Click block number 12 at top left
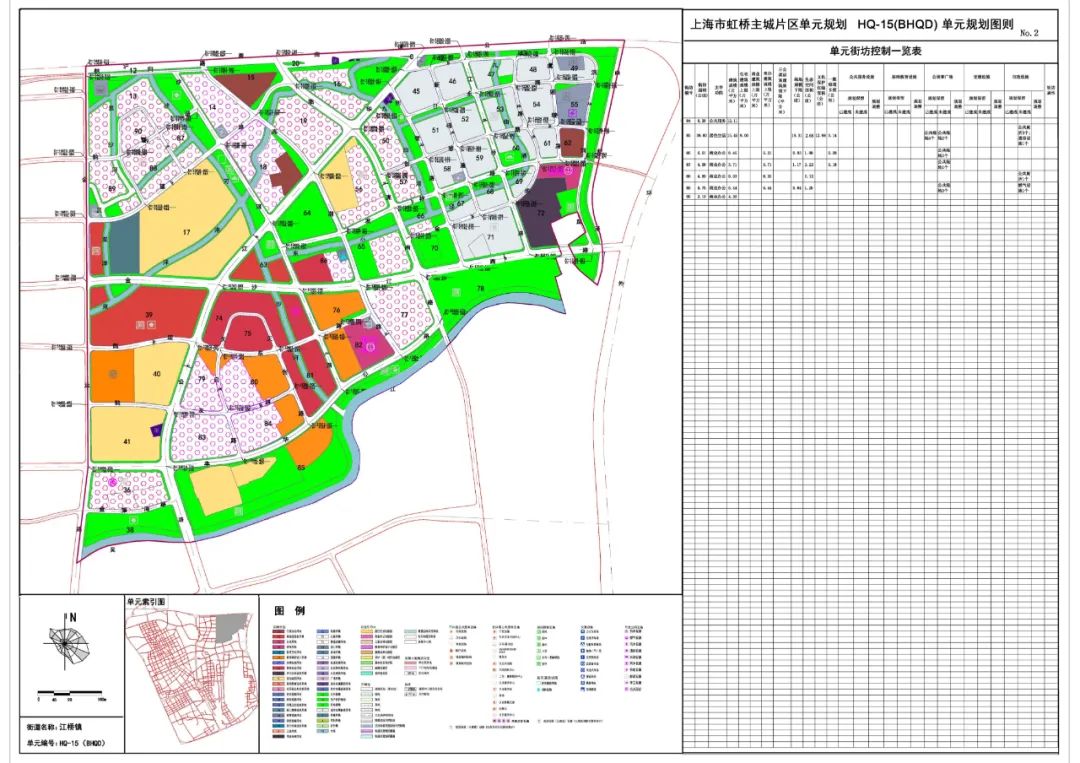Screen dimensions: 1080x763 point(132,71)
